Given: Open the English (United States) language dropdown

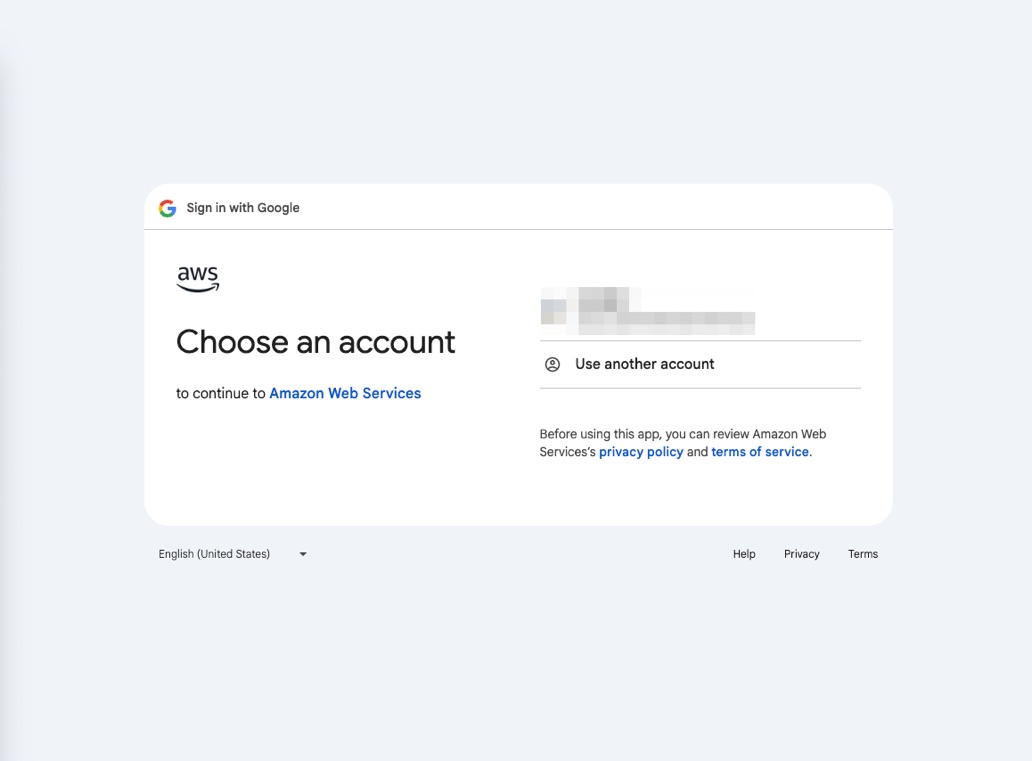Looking at the screenshot, I should coord(215,554).
